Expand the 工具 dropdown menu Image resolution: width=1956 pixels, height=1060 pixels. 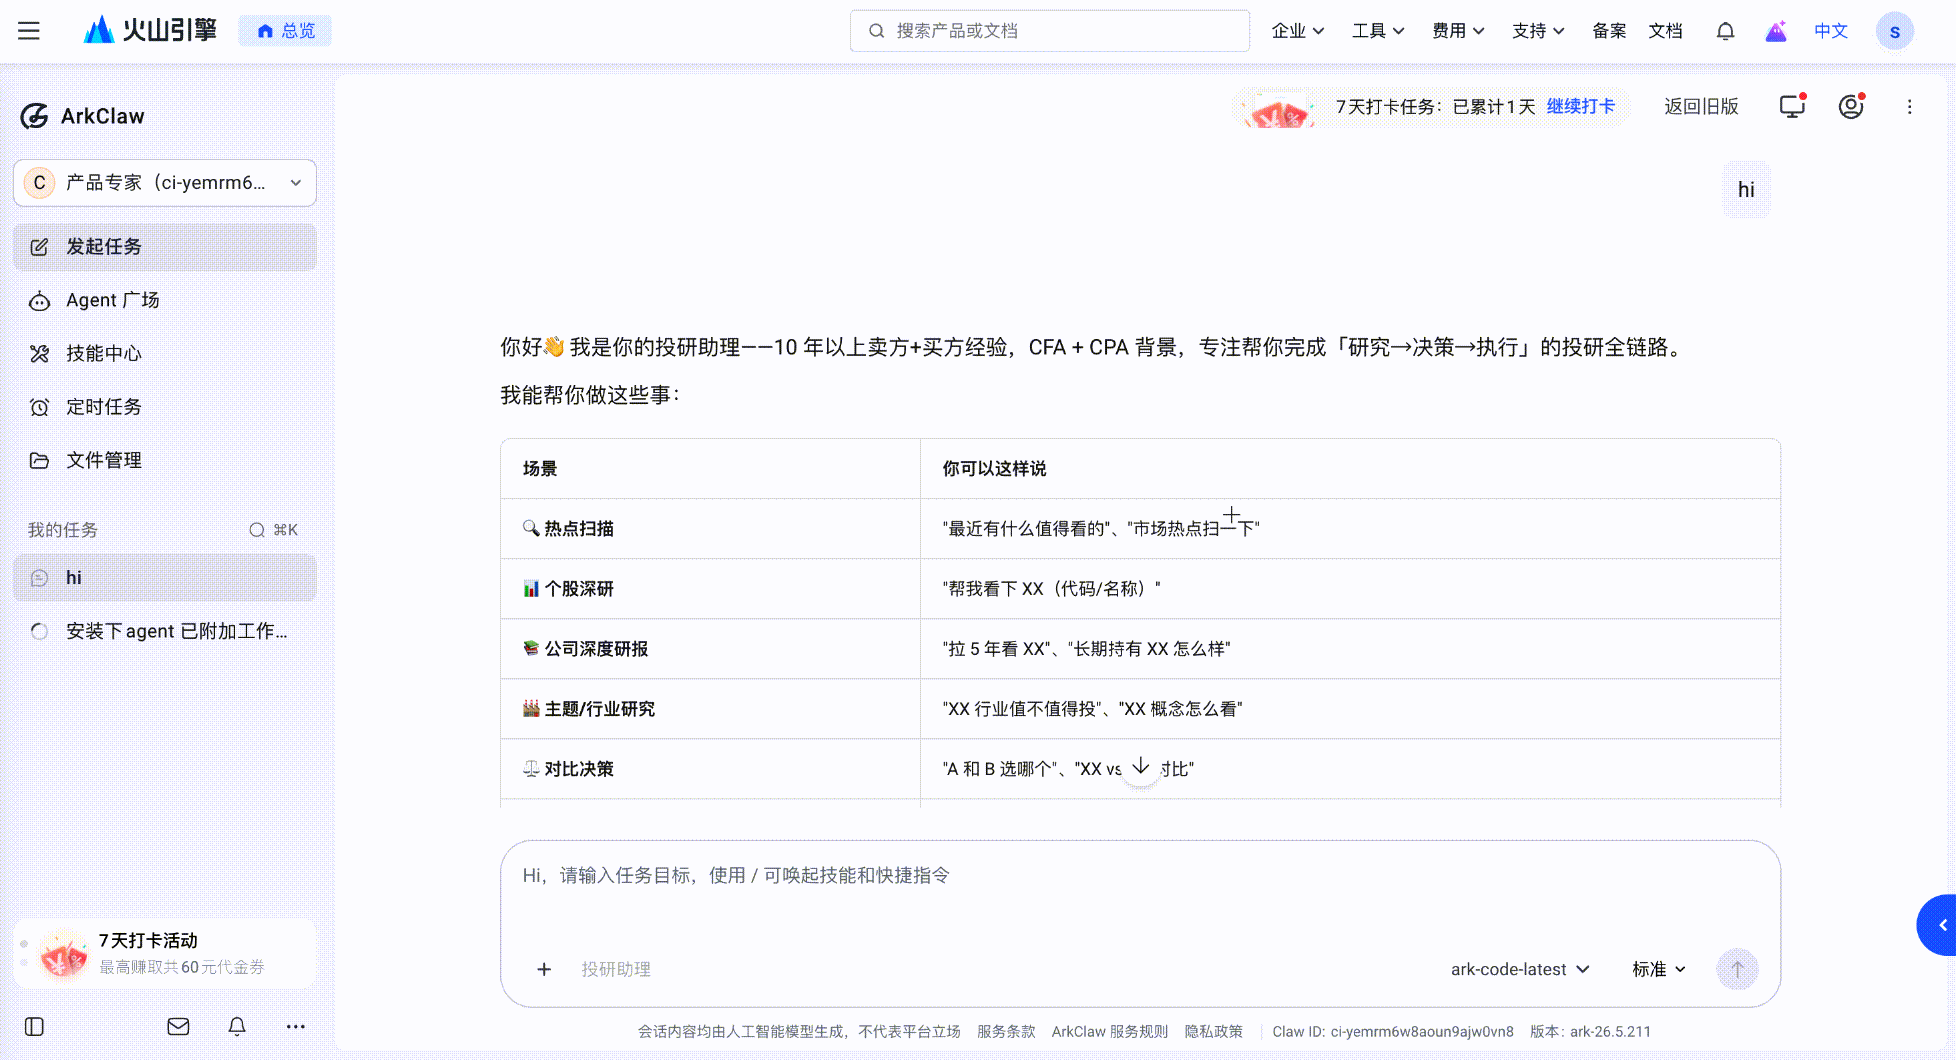(1378, 31)
